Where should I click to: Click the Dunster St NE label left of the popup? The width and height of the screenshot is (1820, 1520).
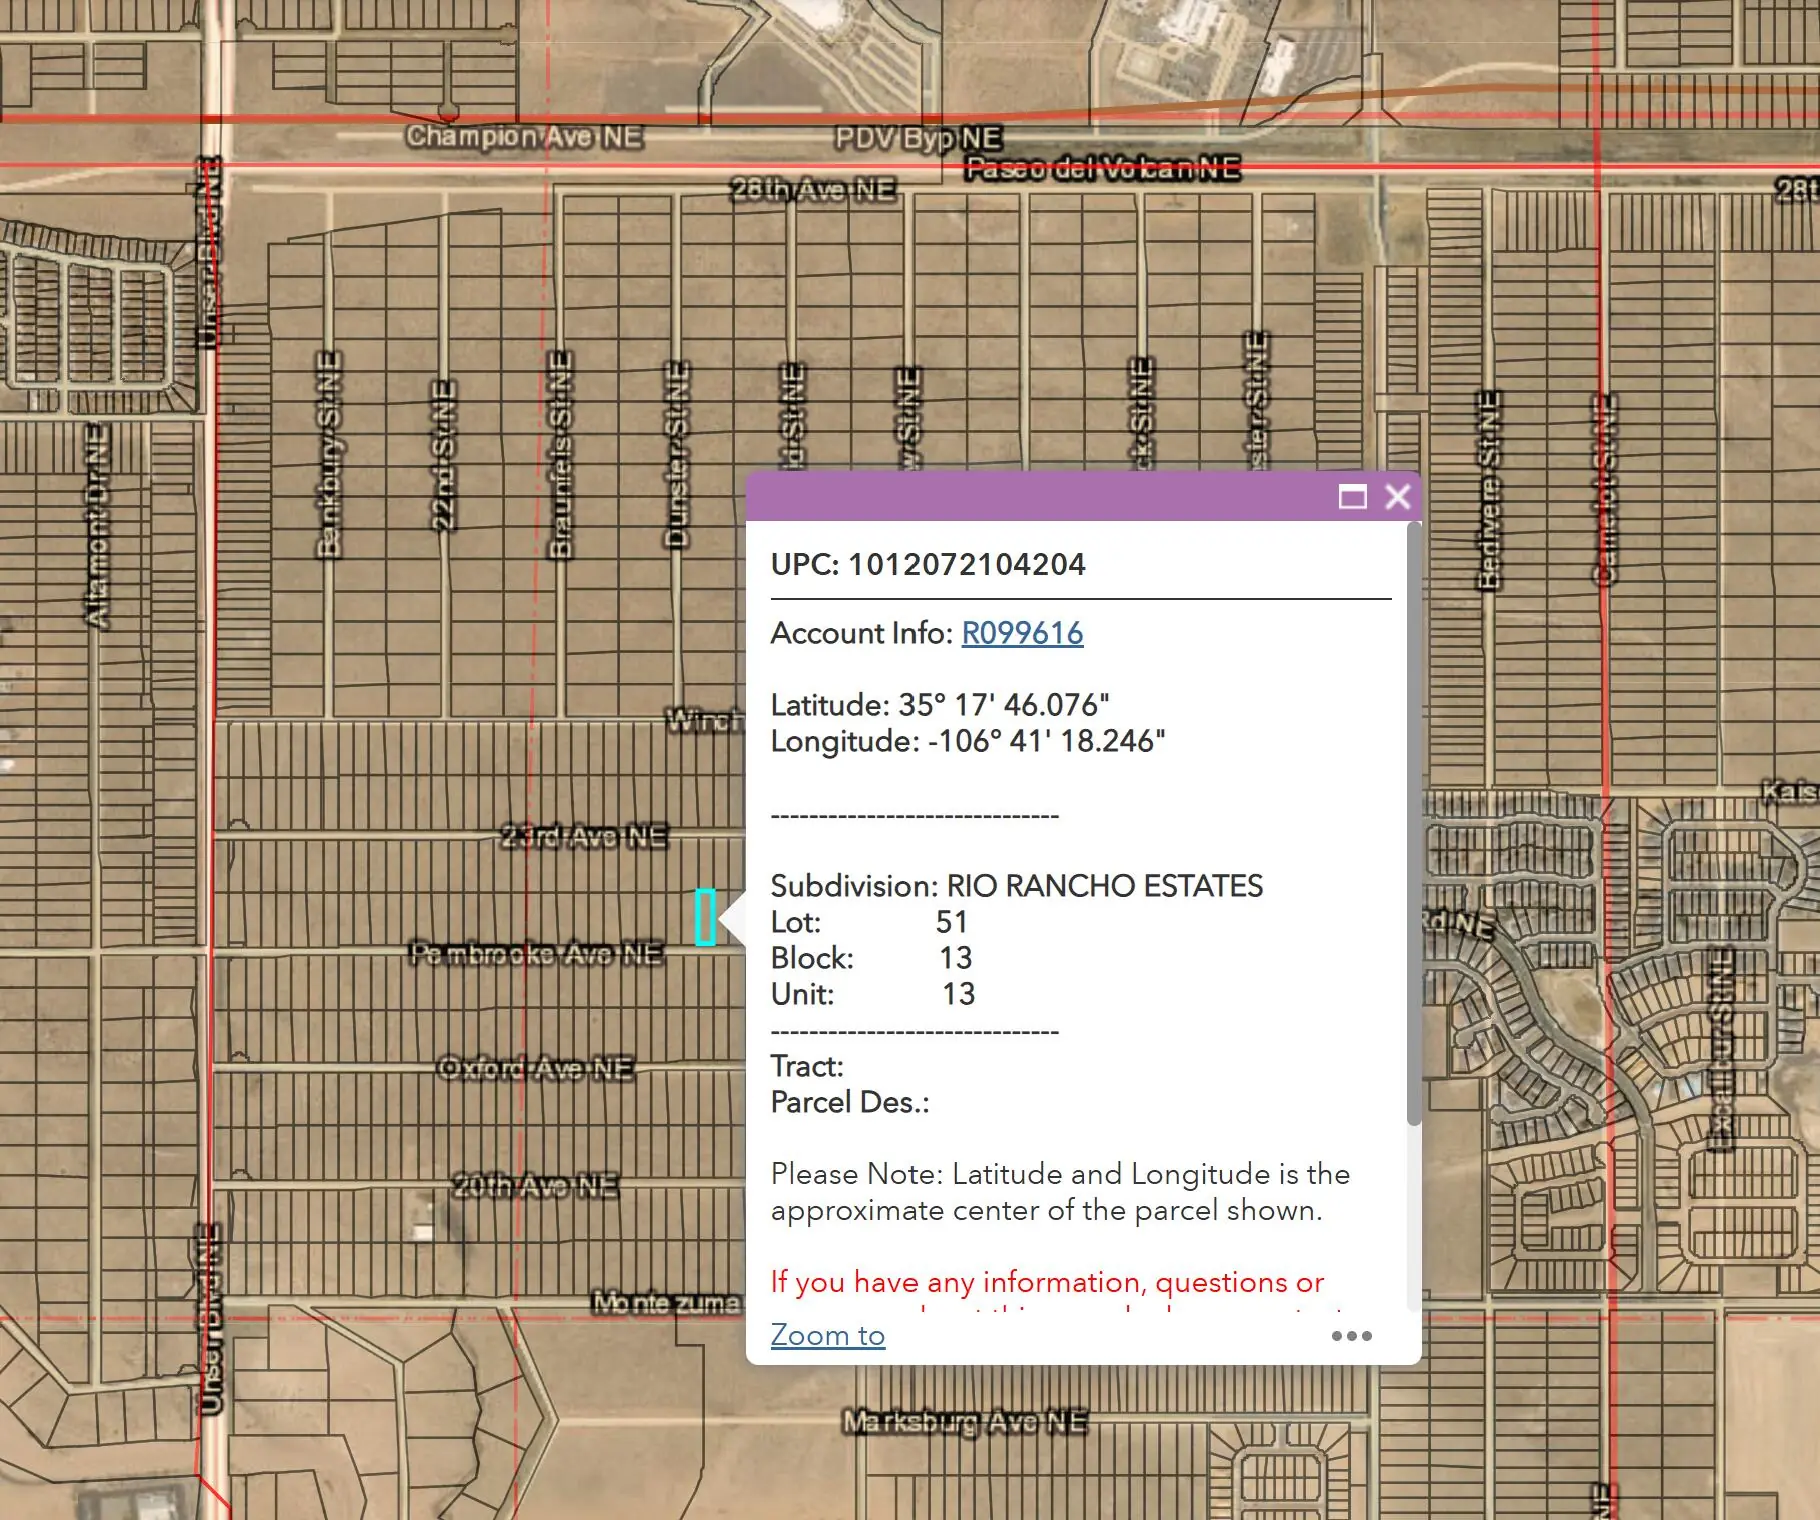click(x=677, y=454)
